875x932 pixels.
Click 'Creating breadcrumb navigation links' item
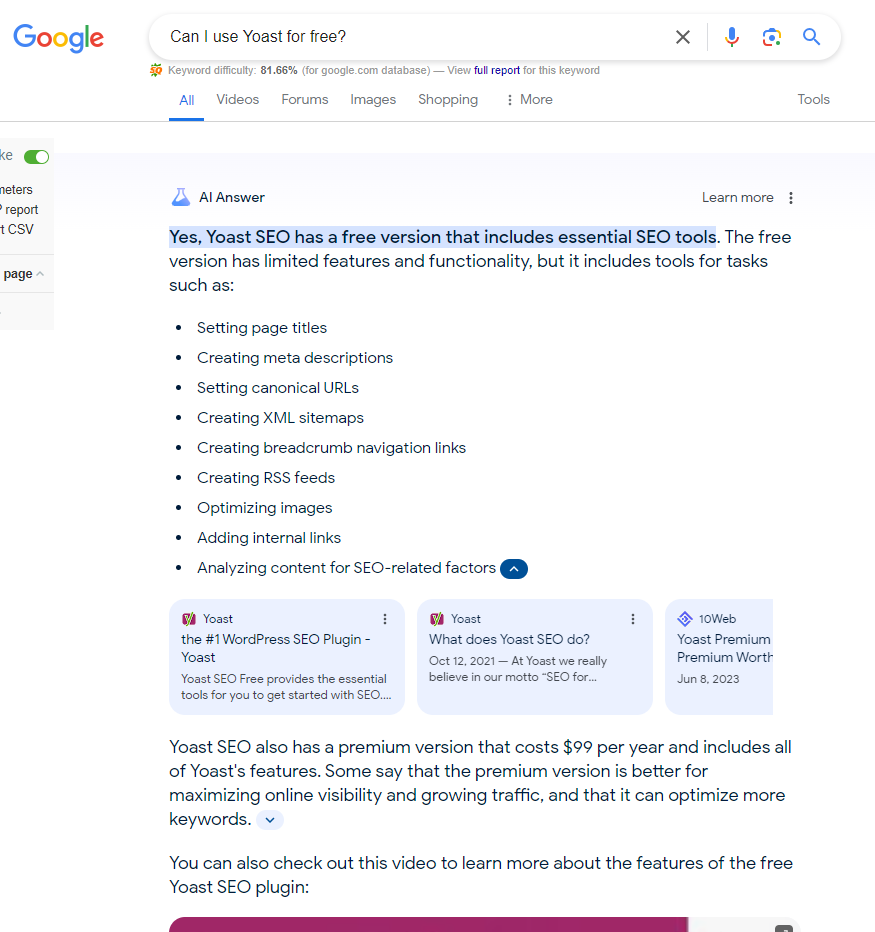(x=332, y=448)
